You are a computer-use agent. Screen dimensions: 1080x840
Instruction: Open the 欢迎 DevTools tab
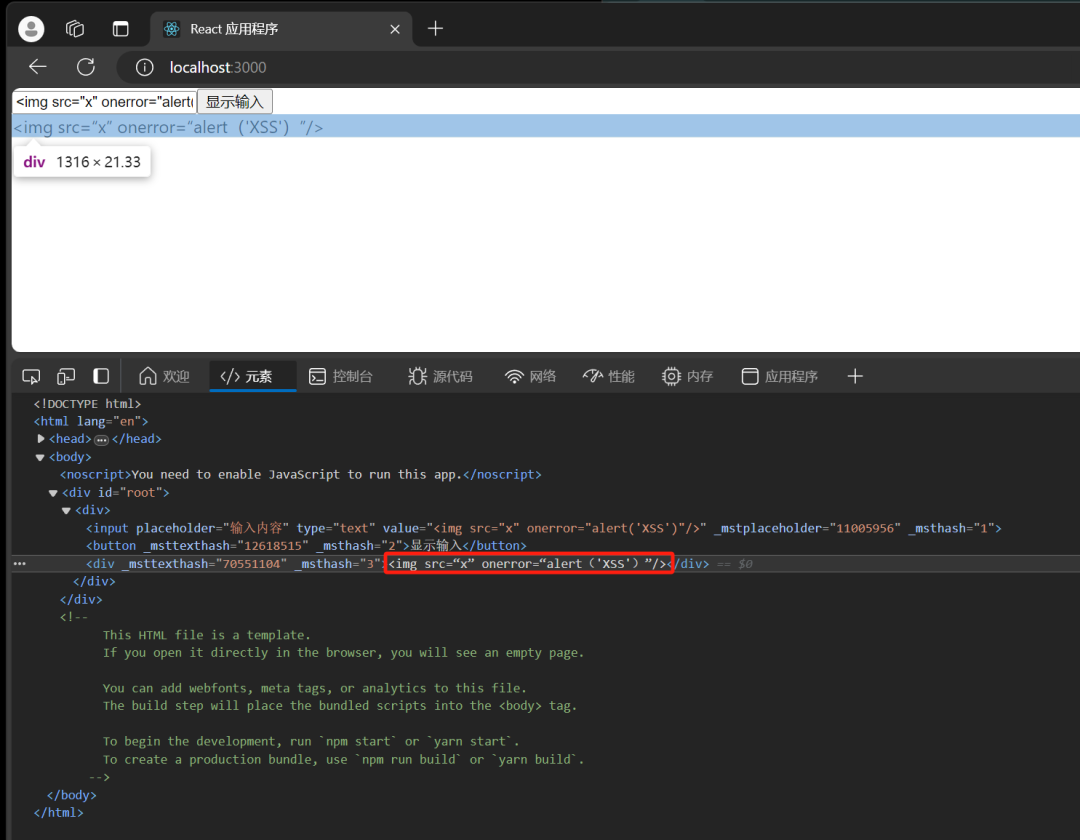tap(164, 376)
